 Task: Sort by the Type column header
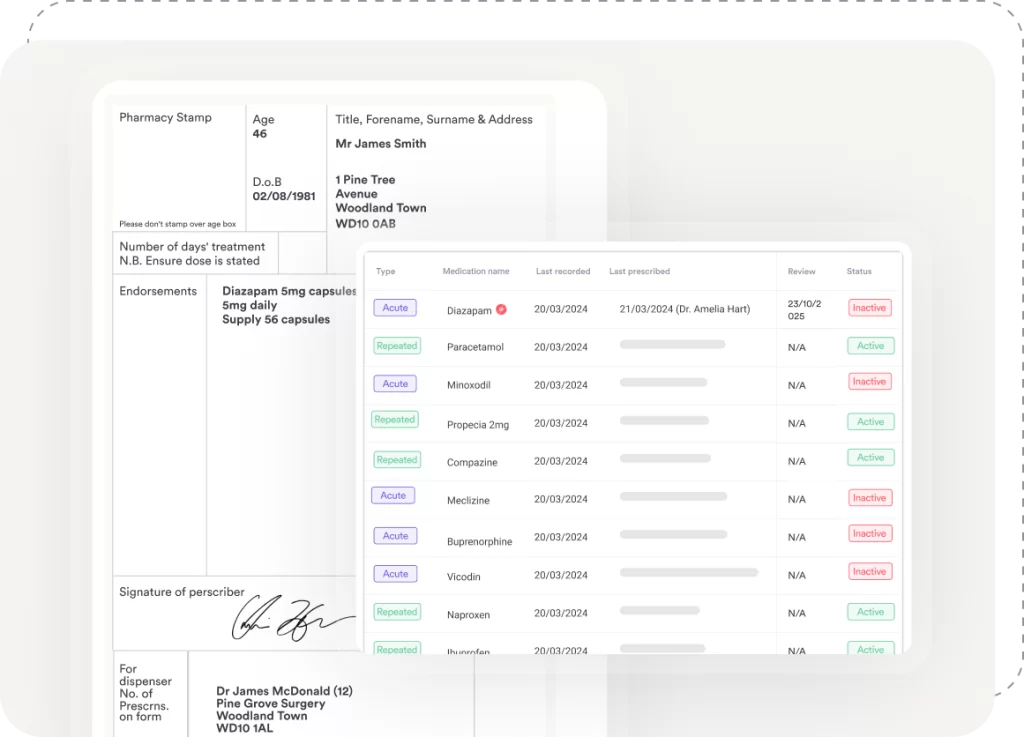[385, 271]
